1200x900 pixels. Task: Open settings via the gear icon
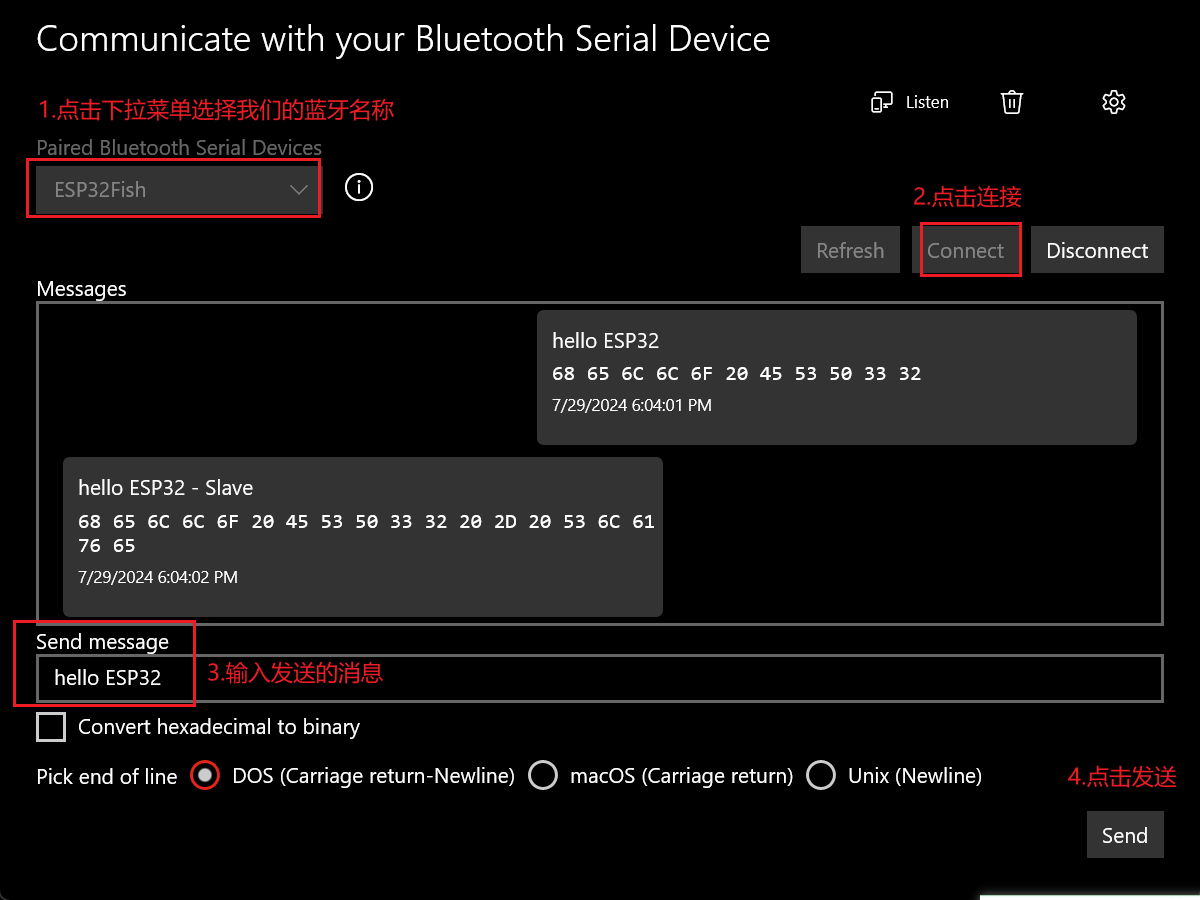pos(1114,102)
